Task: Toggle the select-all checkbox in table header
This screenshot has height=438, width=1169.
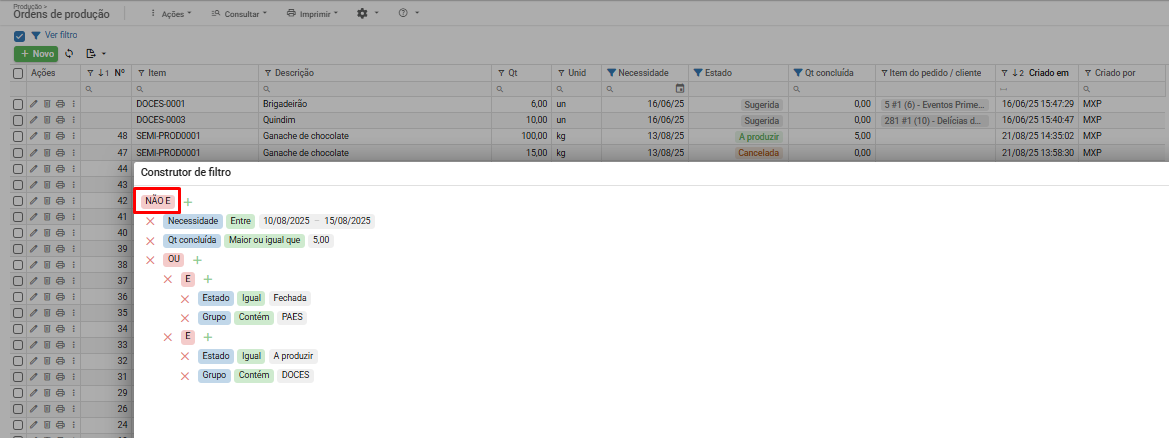Action: [x=19, y=73]
